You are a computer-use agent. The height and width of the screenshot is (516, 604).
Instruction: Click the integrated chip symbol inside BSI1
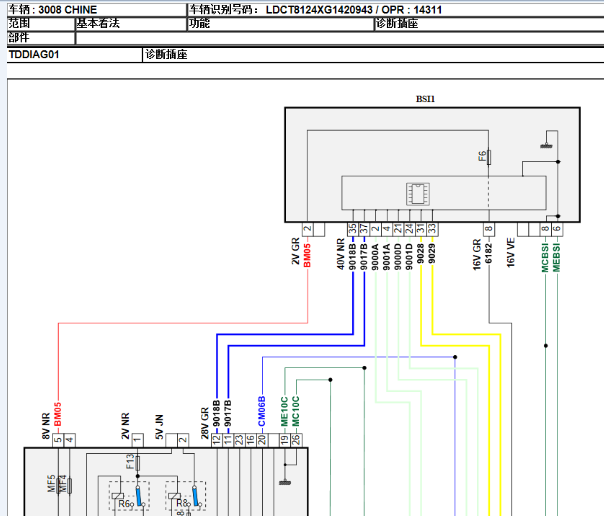click(x=418, y=194)
